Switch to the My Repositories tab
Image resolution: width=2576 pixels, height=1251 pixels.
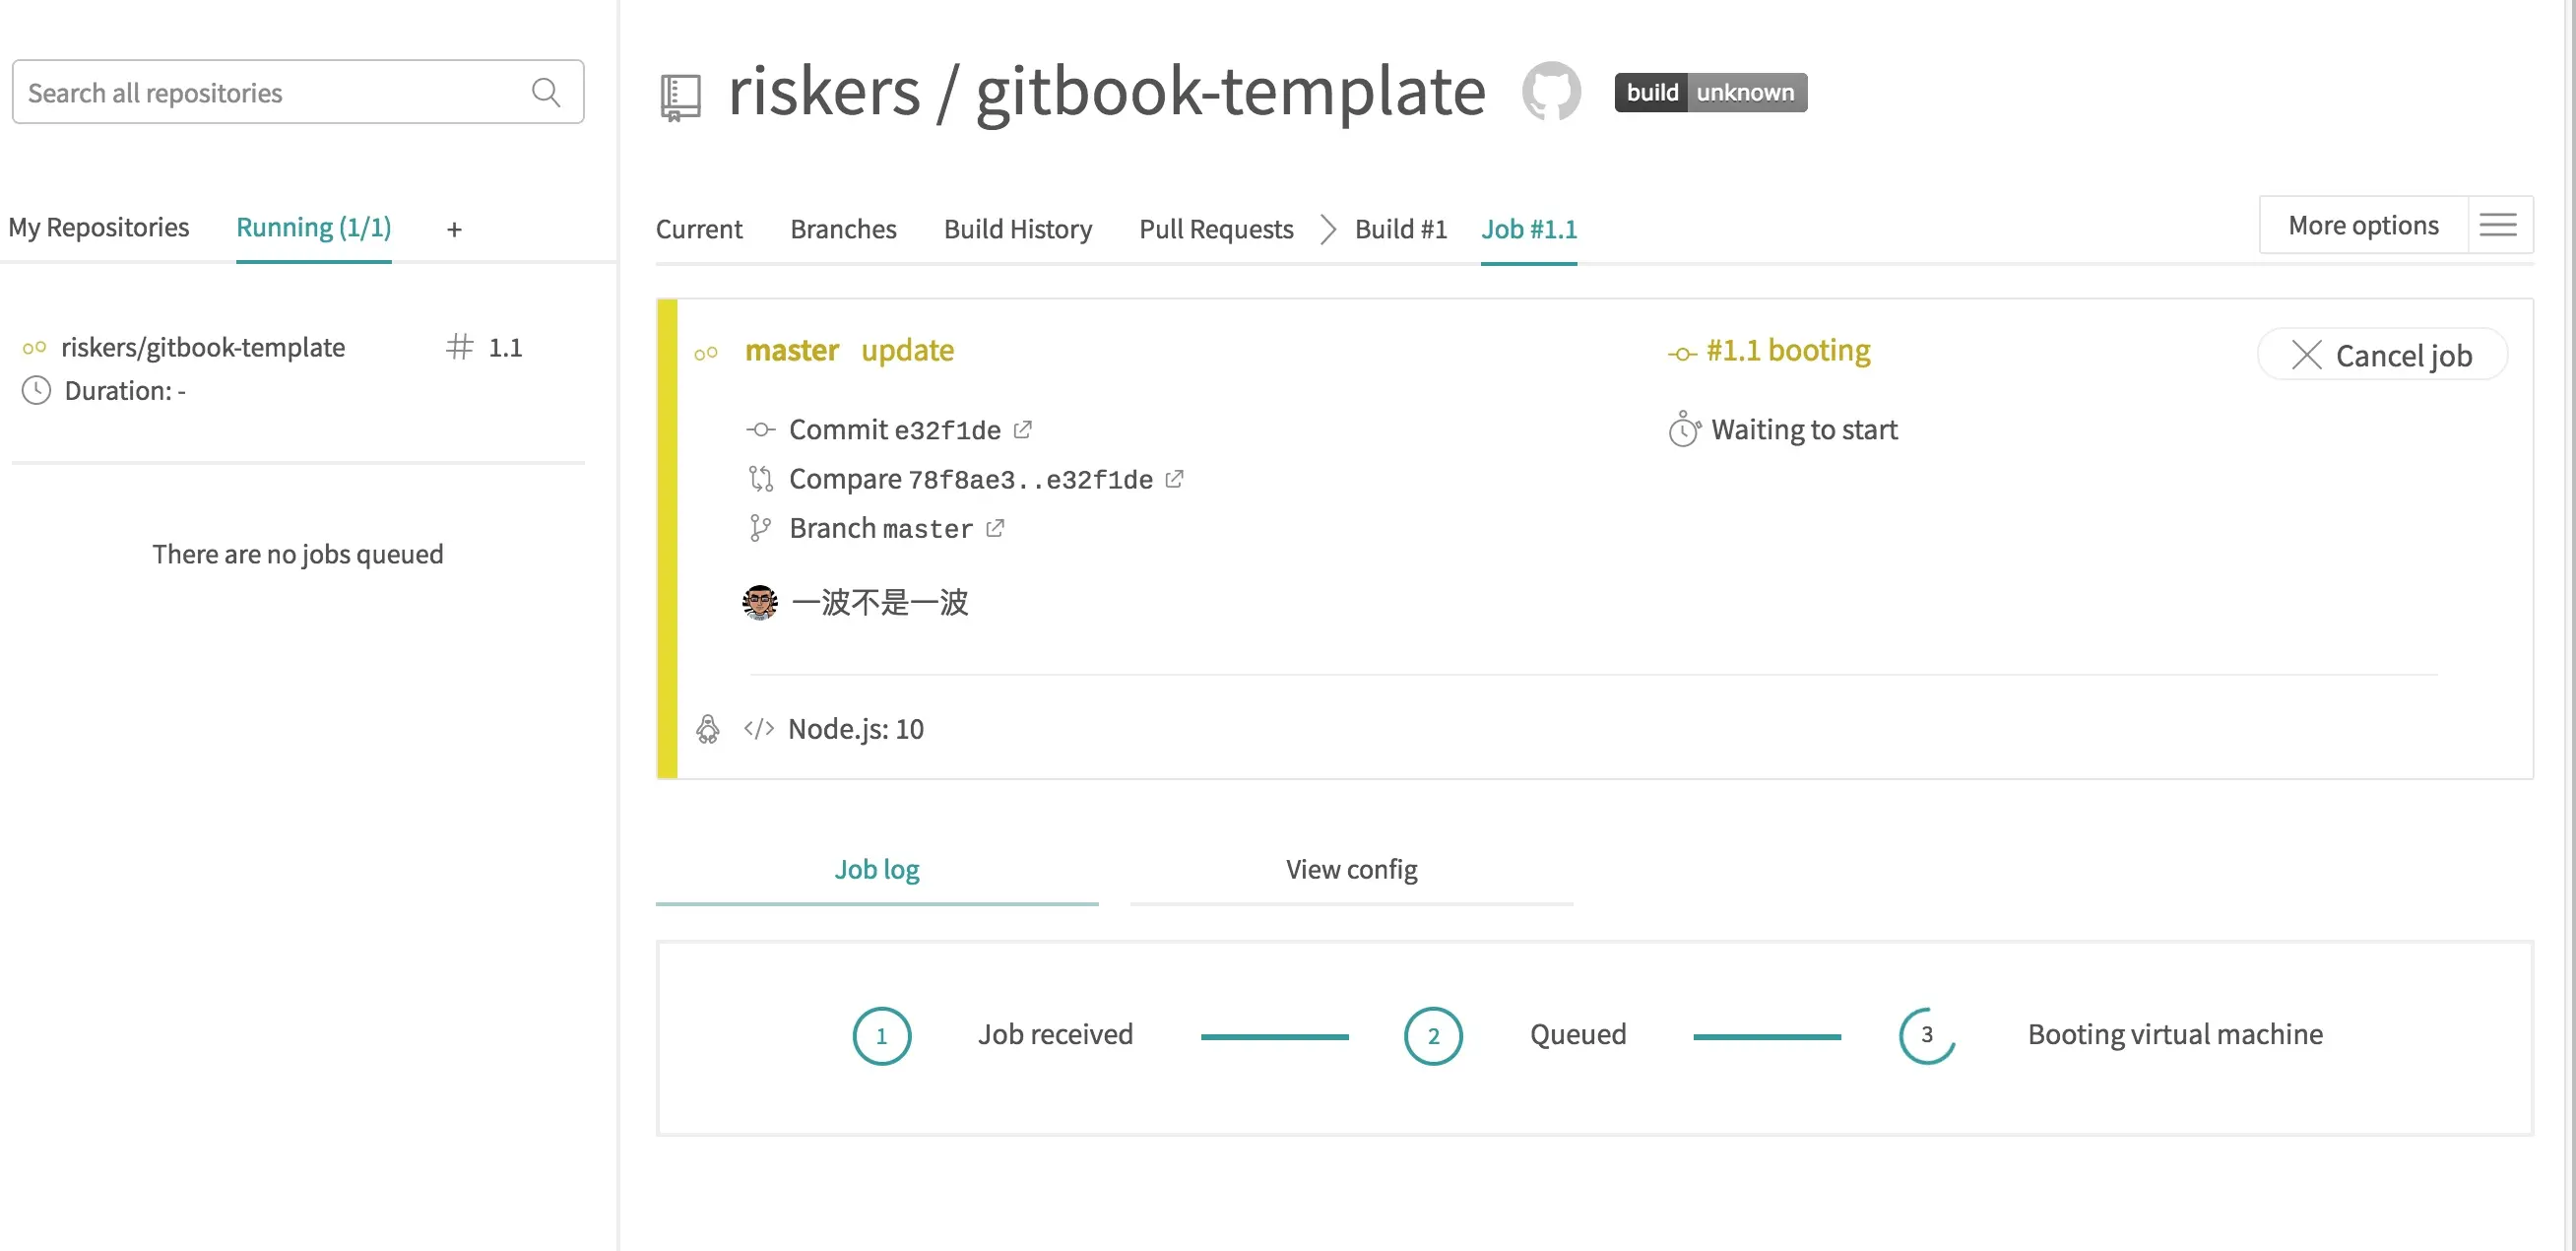(98, 227)
